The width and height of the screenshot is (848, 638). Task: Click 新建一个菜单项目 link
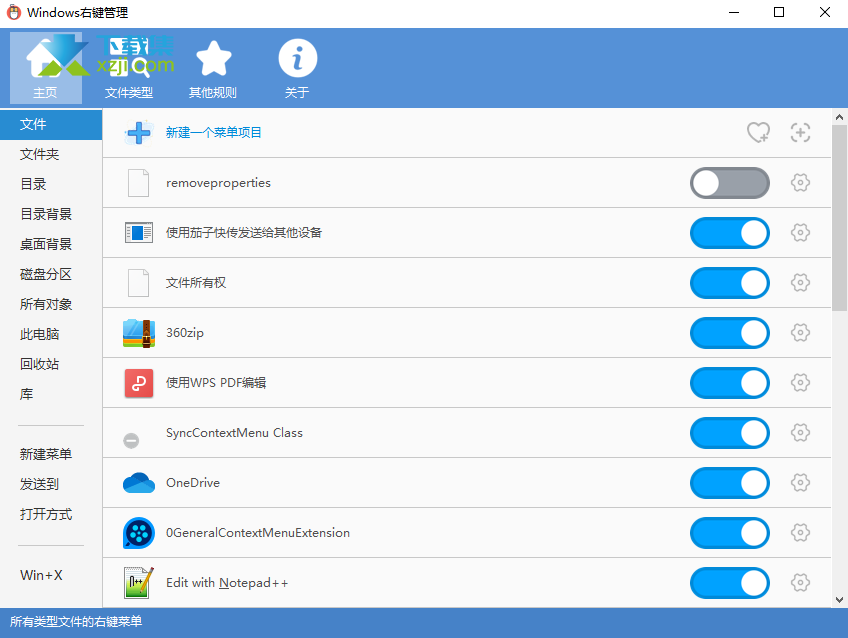pos(214,133)
